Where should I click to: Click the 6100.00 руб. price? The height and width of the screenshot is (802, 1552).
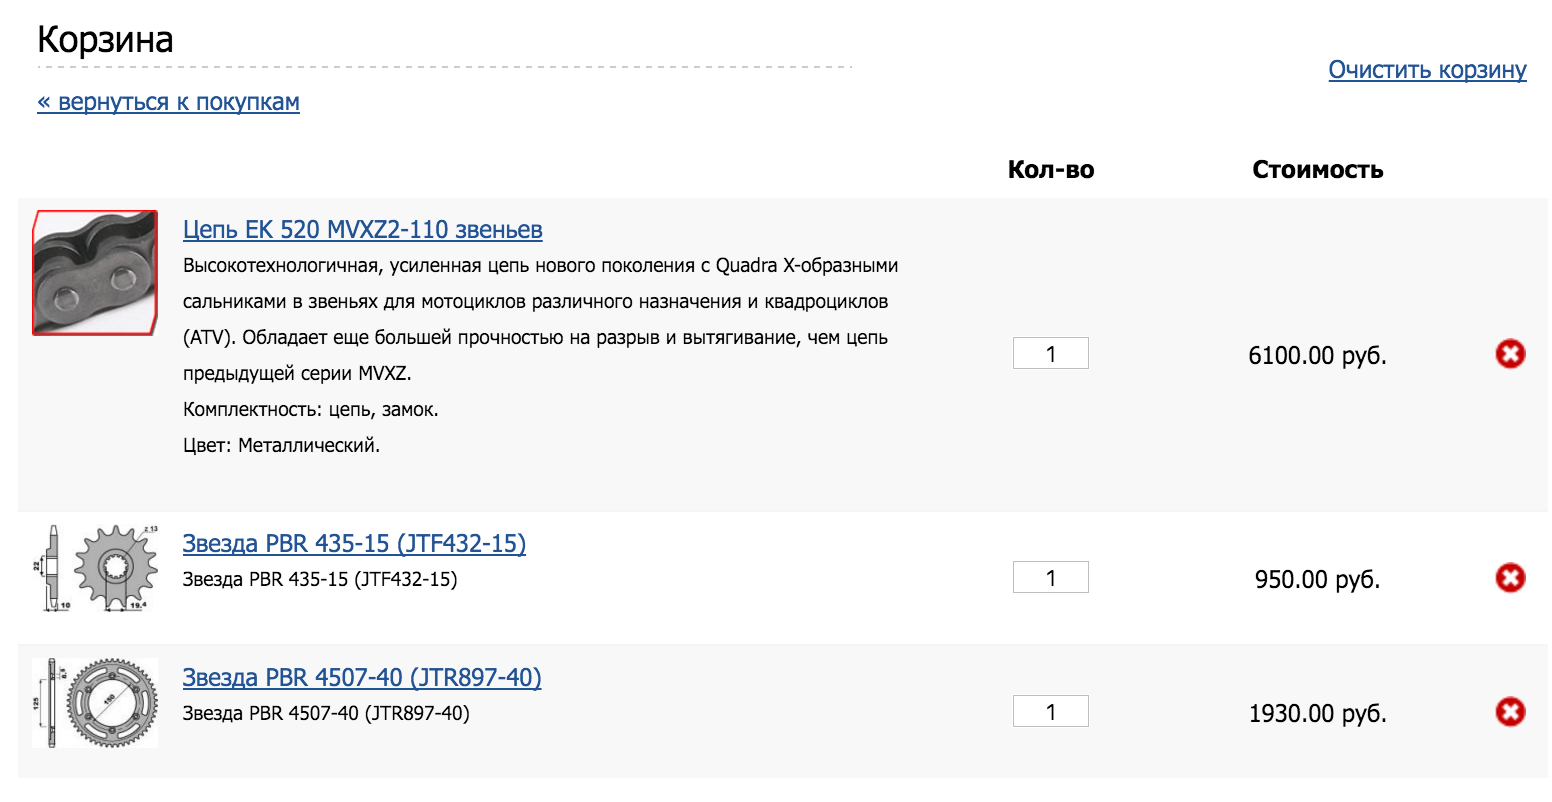(x=1318, y=356)
